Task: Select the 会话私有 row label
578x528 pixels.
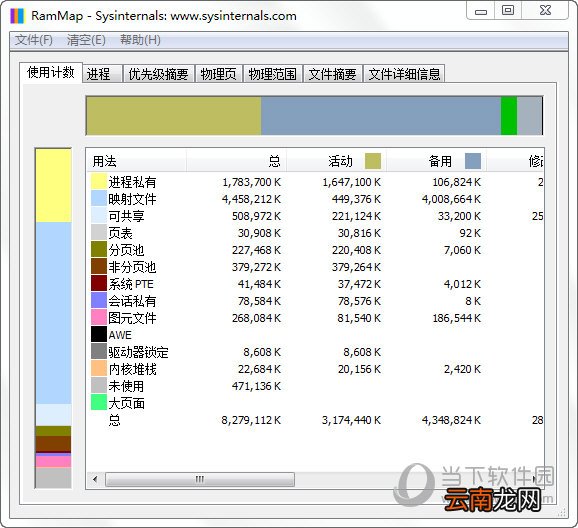Action: click(132, 301)
